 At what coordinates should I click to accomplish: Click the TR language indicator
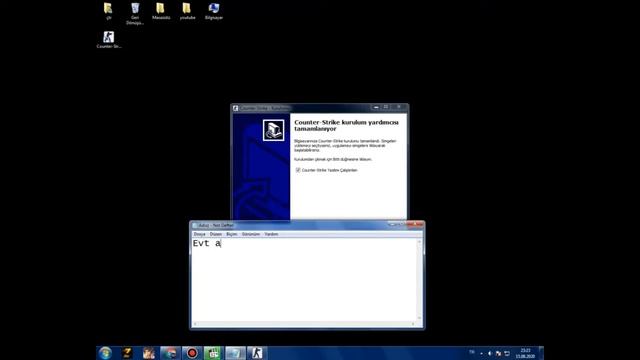point(472,352)
